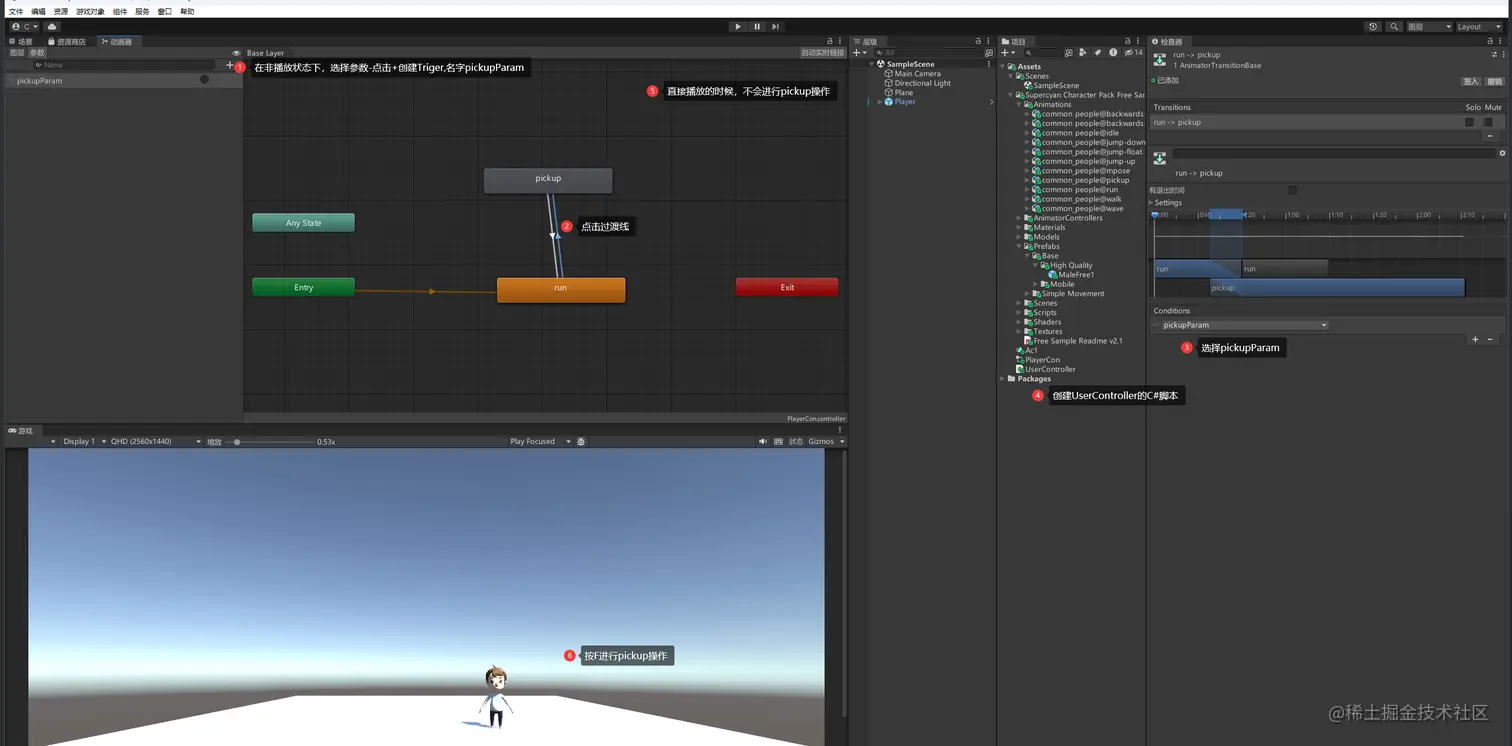1512x746 pixels.
Task: Open the 窗口 menu
Action: coord(165,12)
